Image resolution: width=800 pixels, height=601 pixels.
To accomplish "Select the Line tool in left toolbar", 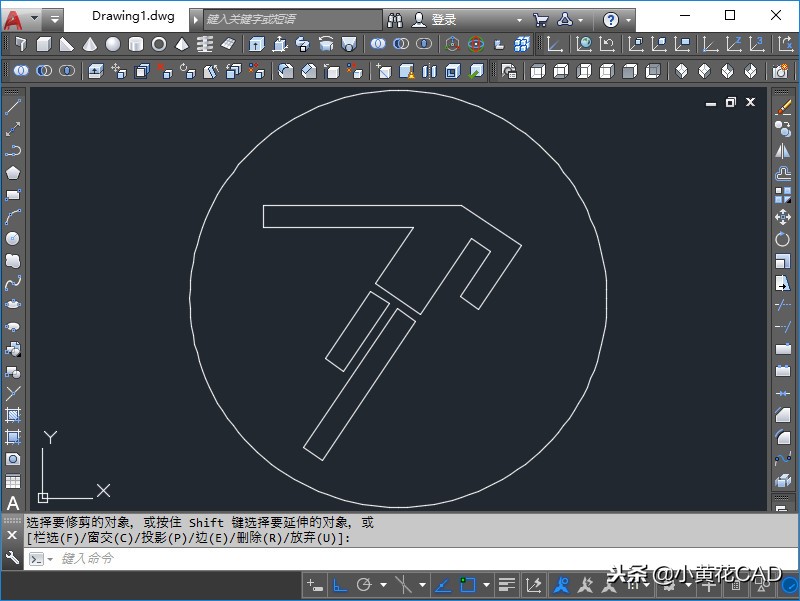I will tap(13, 107).
